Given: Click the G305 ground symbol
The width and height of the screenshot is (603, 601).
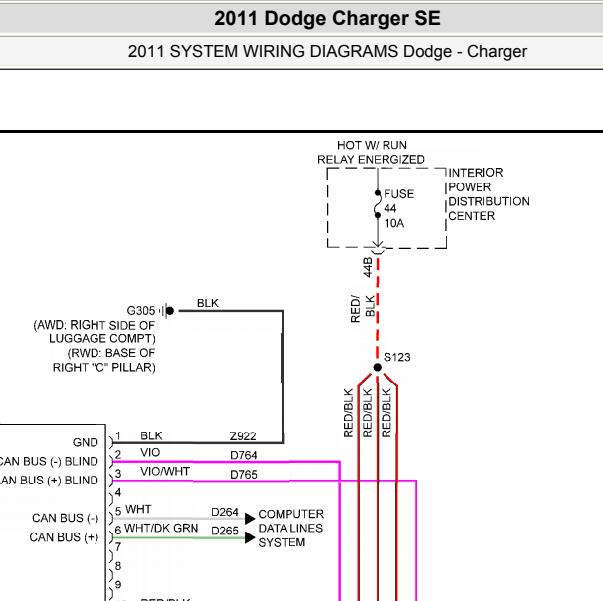Looking at the screenshot, I should click(x=168, y=310).
